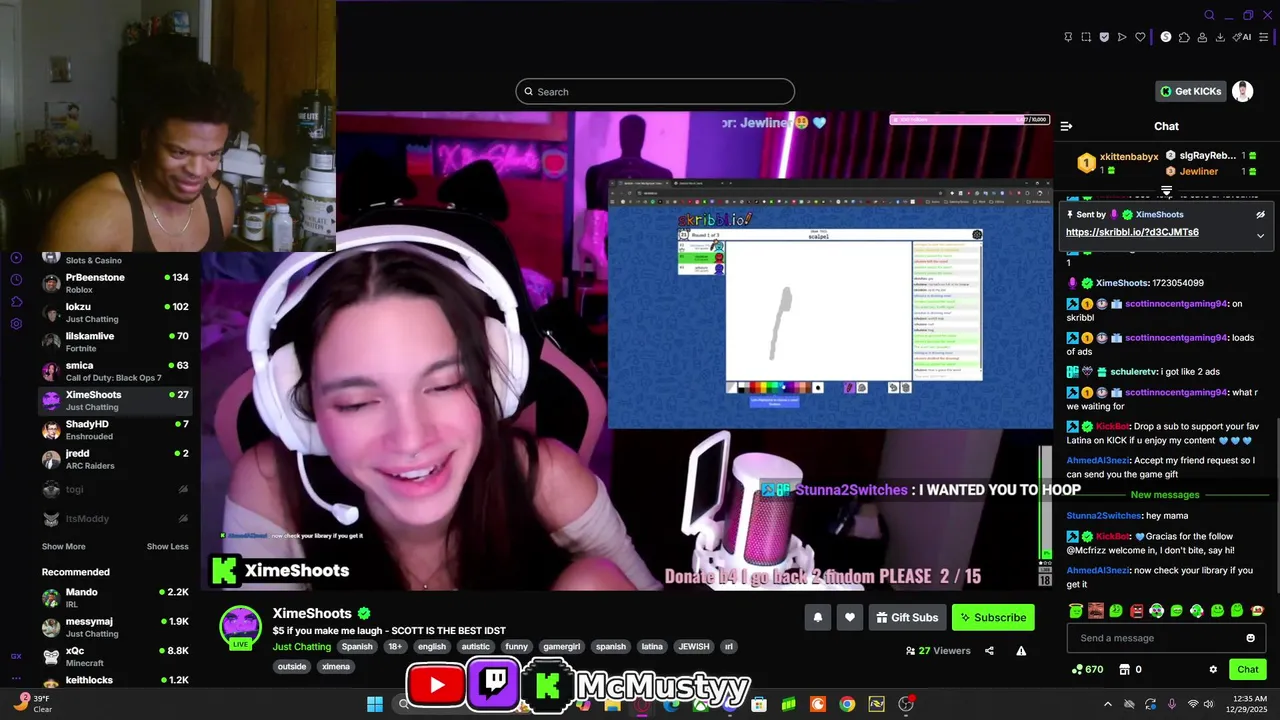The width and height of the screenshot is (1280, 720).
Task: Open the ad blocker shield icon
Action: pyautogui.click(x=1104, y=37)
